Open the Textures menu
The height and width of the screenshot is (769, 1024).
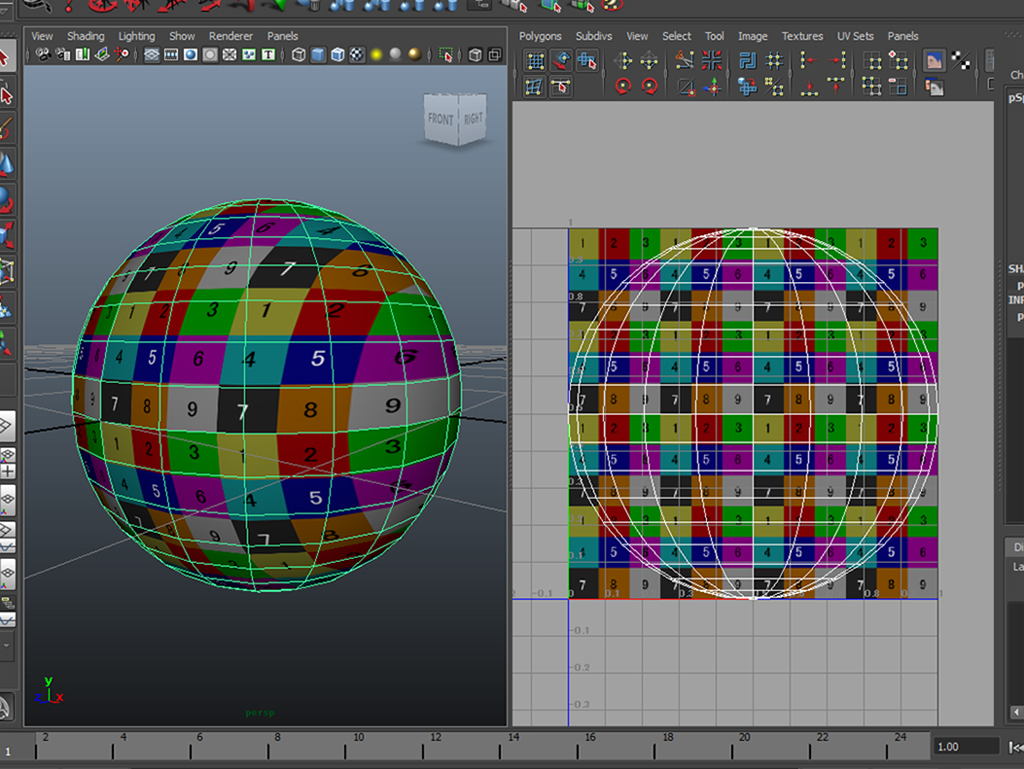(802, 36)
